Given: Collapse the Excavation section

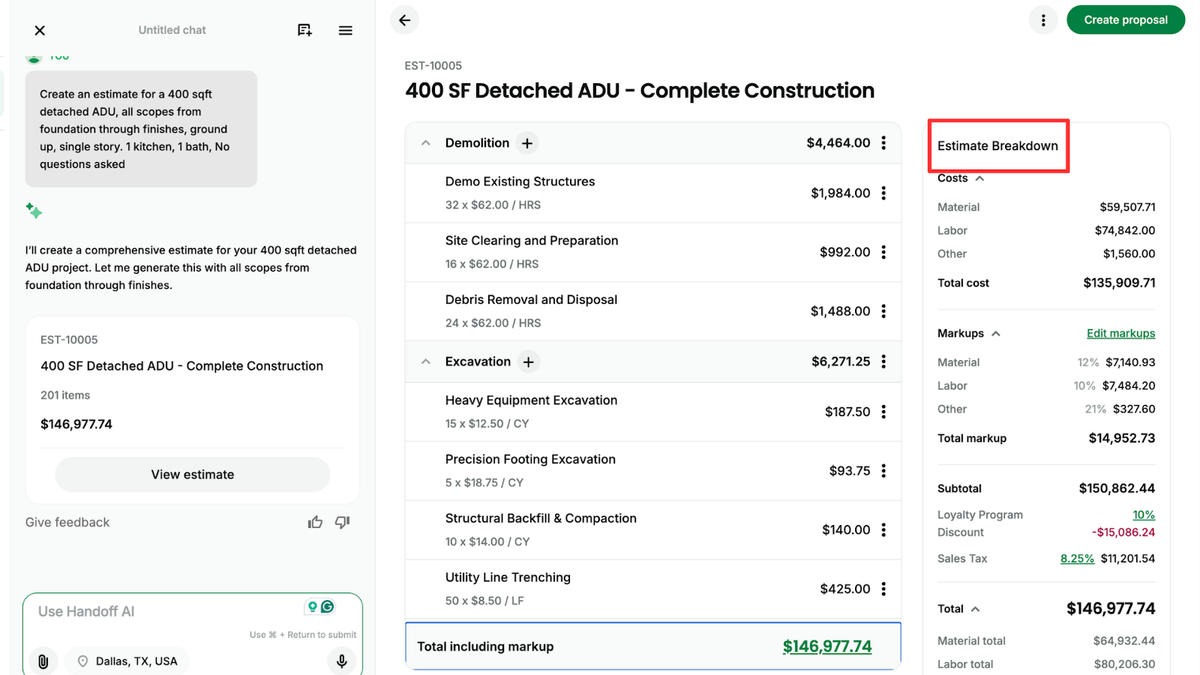Looking at the screenshot, I should [426, 362].
